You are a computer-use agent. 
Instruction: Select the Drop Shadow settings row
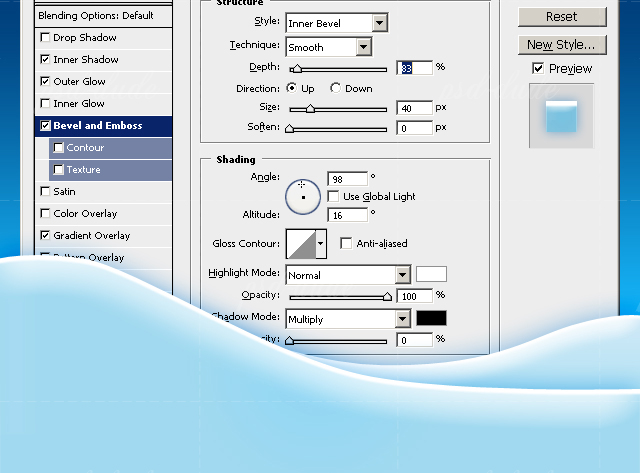[103, 38]
